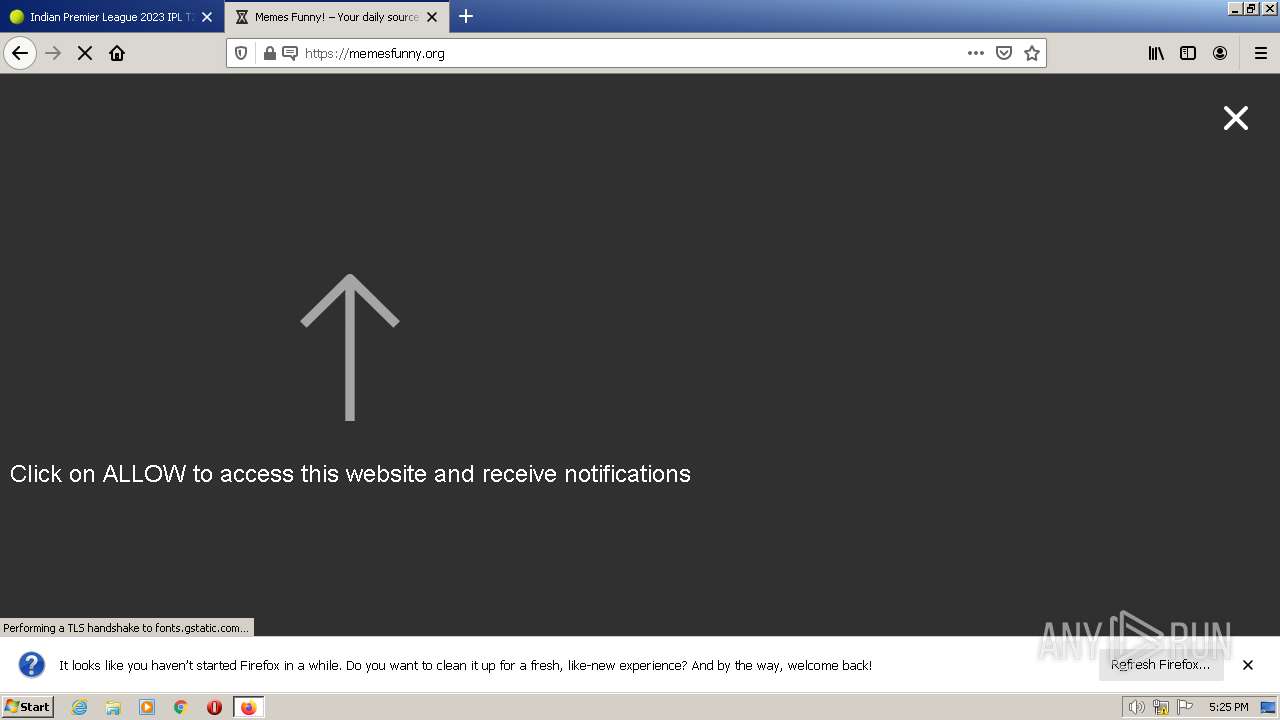
Task: Click Show Desktop button in tray
Action: click(x=1268, y=707)
